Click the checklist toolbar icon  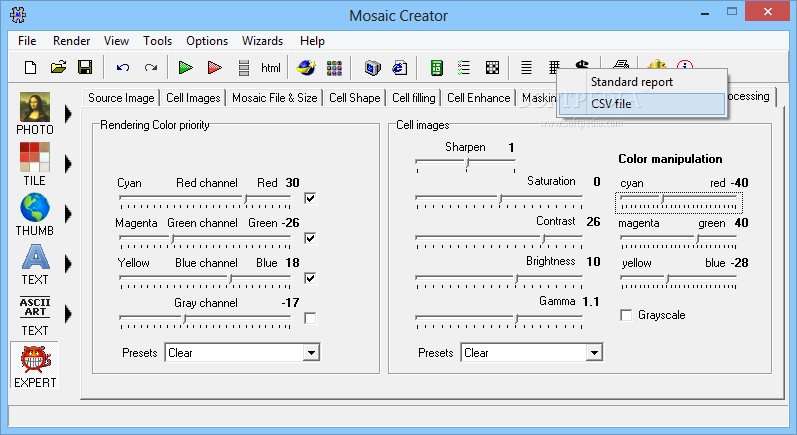[464, 68]
